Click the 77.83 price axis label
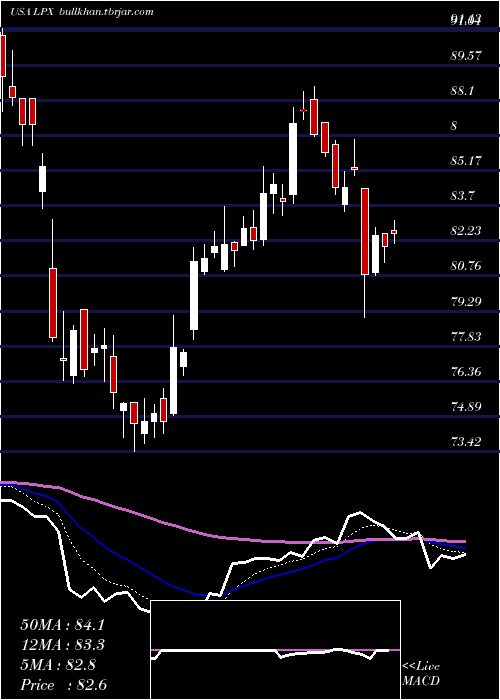Viewport: 500px width, 700px height. [x=466, y=337]
